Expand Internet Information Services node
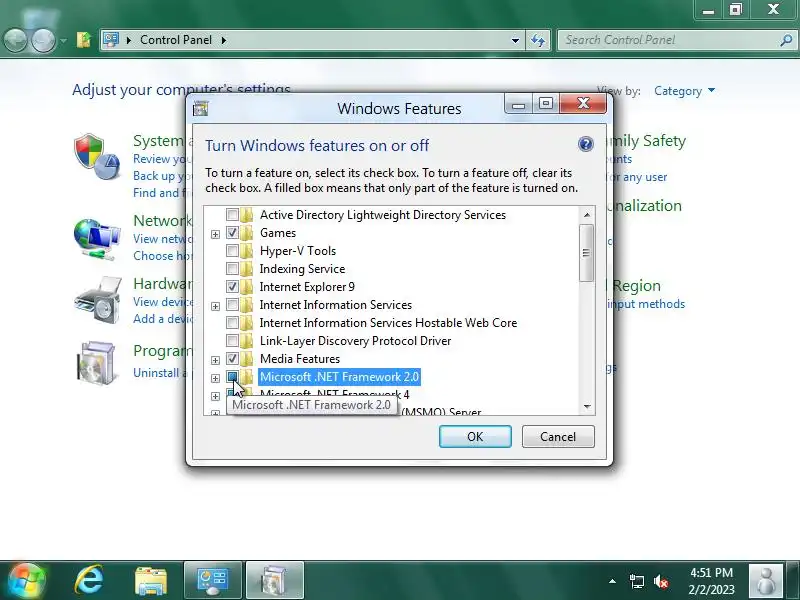800x600 pixels. tap(215, 306)
